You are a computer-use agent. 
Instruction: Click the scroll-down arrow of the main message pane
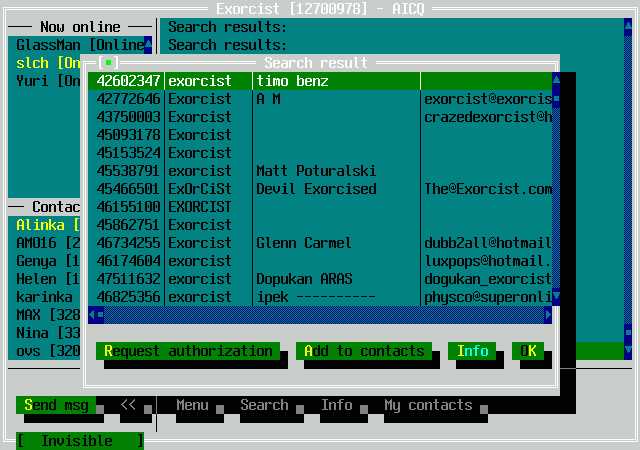(628, 351)
